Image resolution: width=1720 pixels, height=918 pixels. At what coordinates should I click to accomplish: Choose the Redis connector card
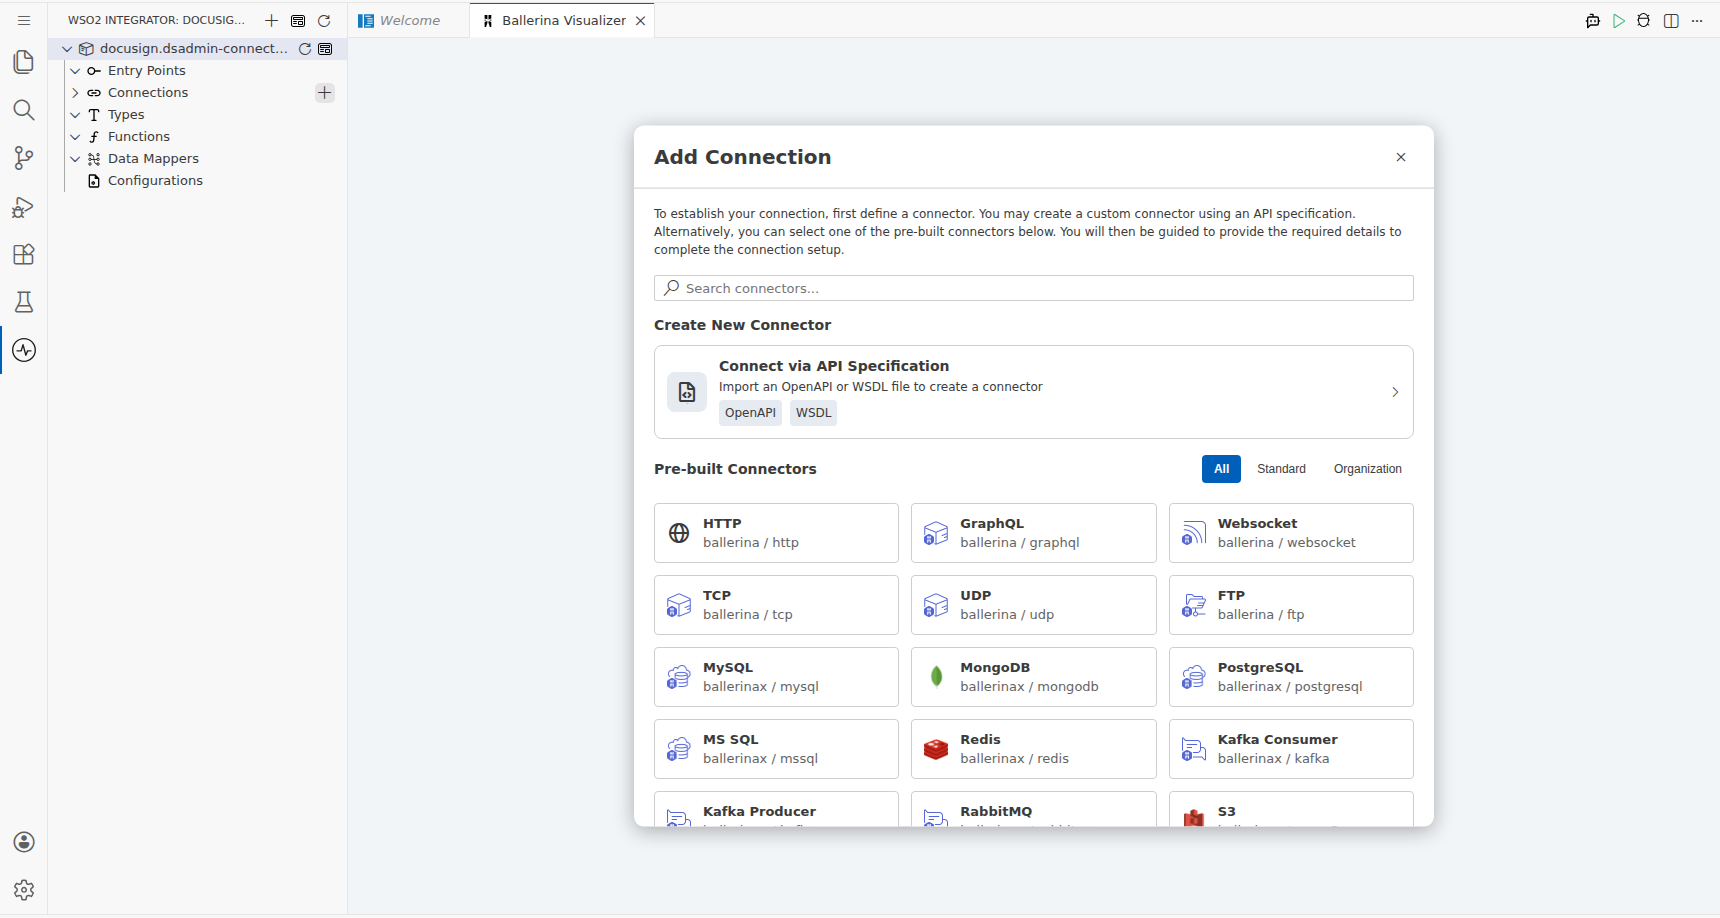pyautogui.click(x=1034, y=749)
